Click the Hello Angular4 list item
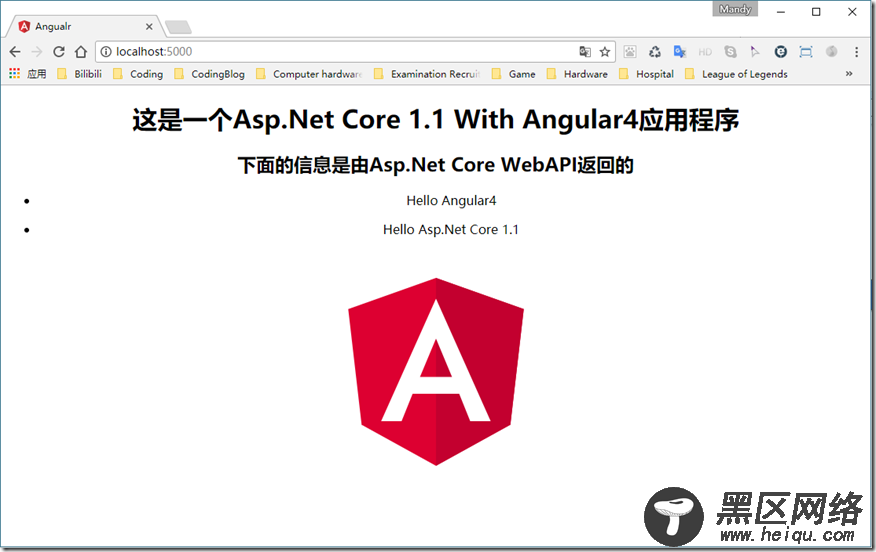Viewport: 876px width, 552px height. pyautogui.click(x=451, y=201)
